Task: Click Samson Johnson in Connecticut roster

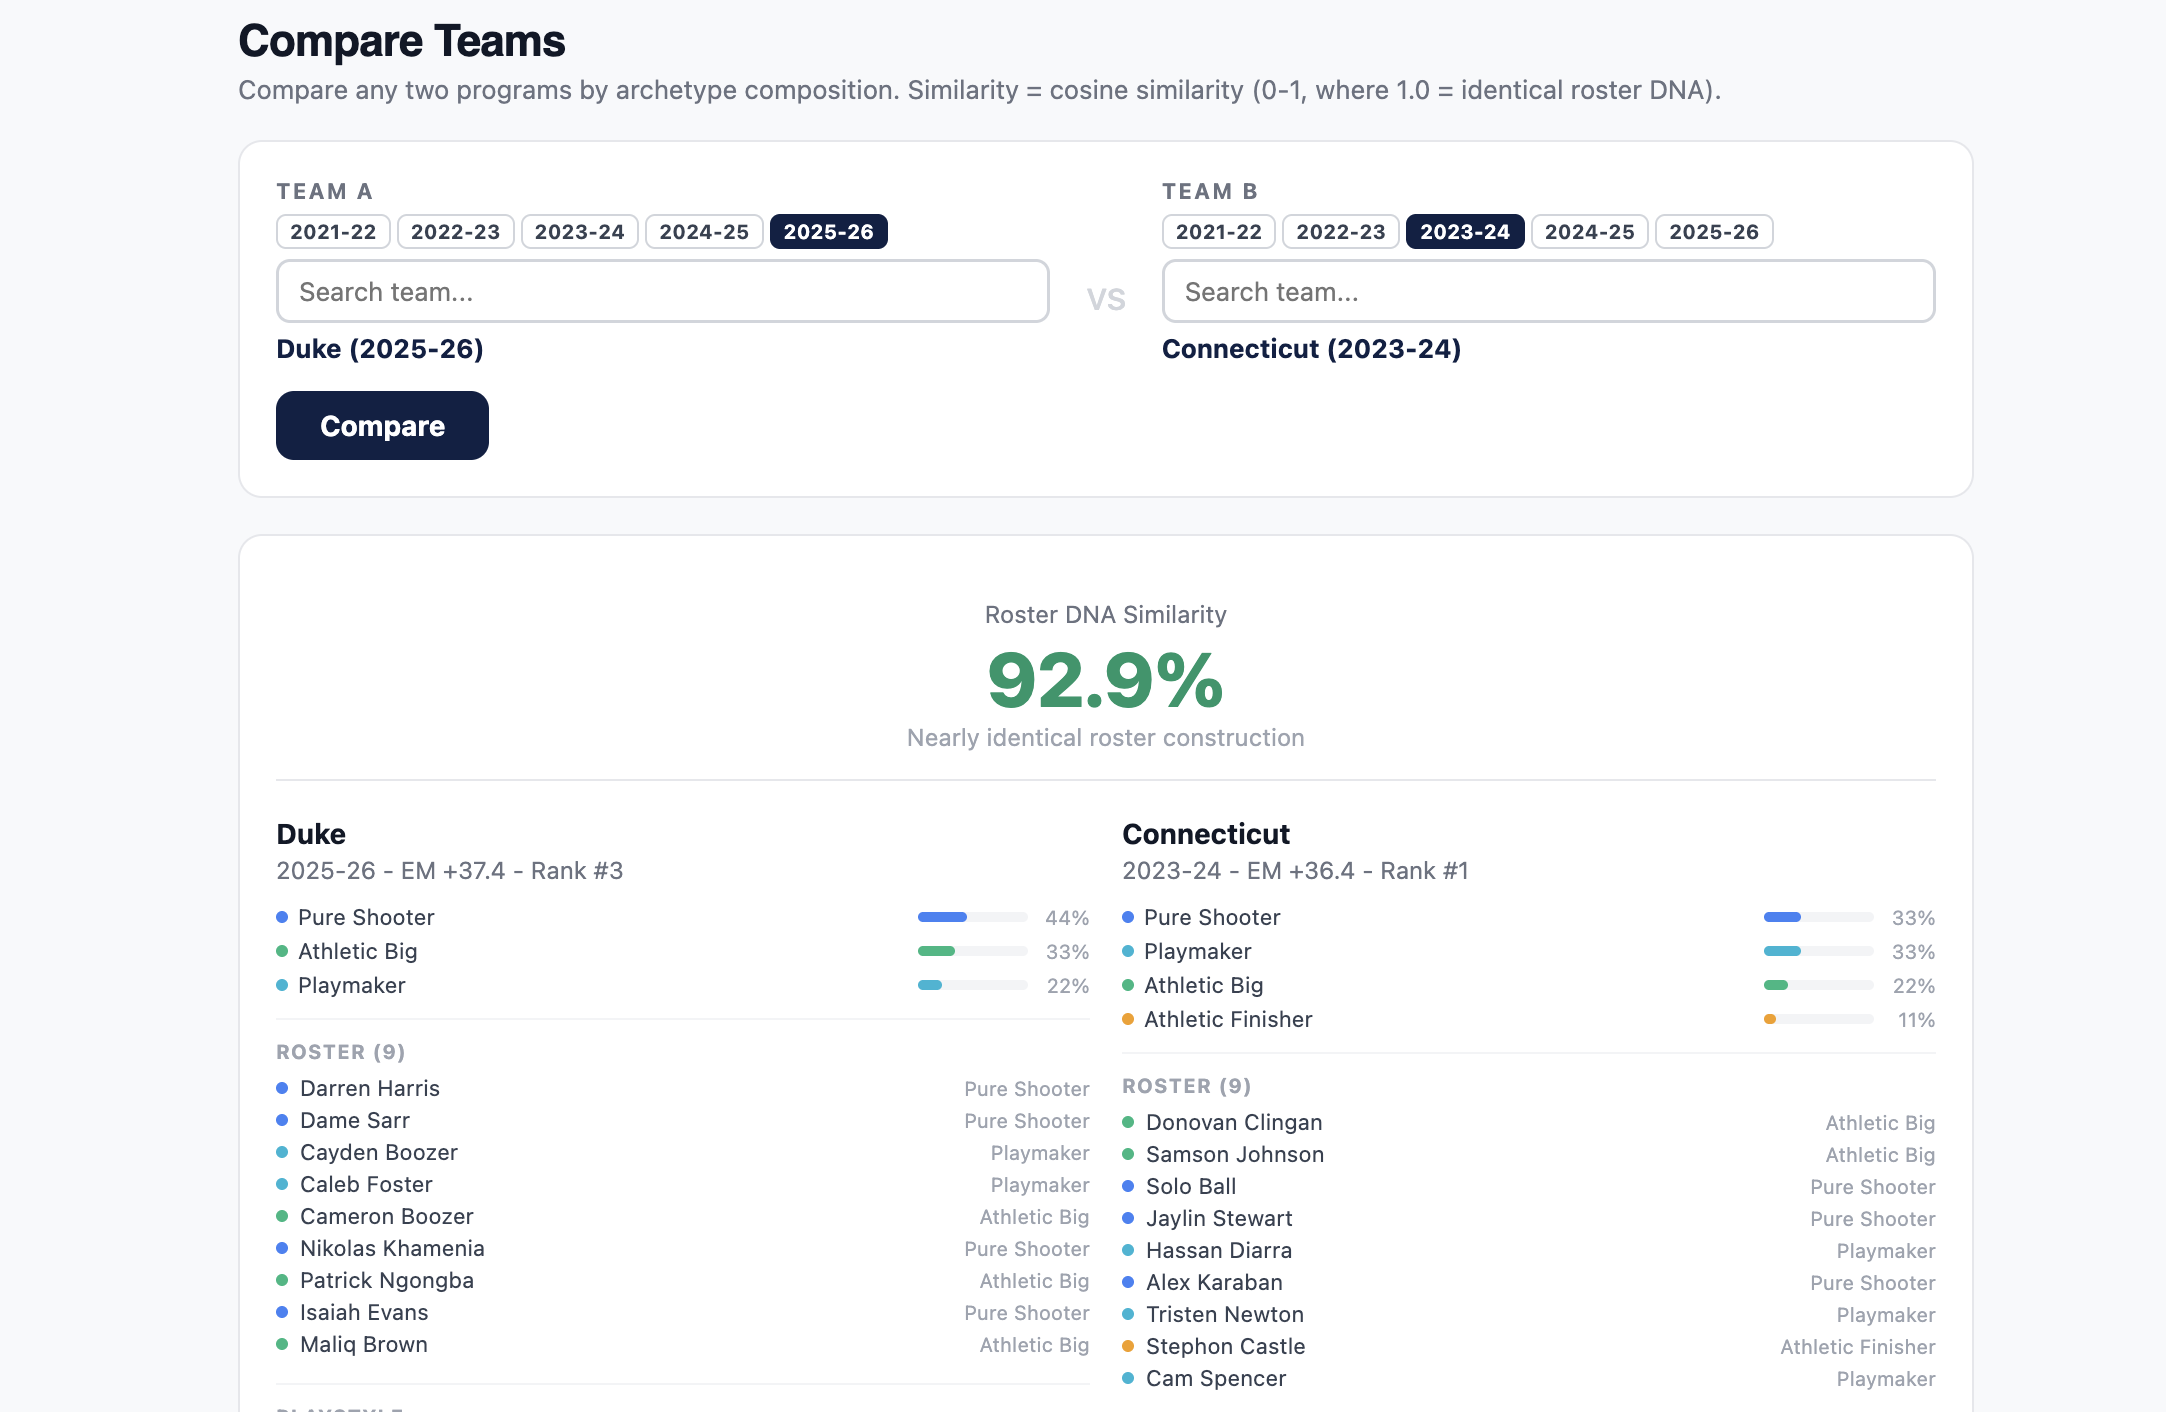Action: pos(1235,1154)
